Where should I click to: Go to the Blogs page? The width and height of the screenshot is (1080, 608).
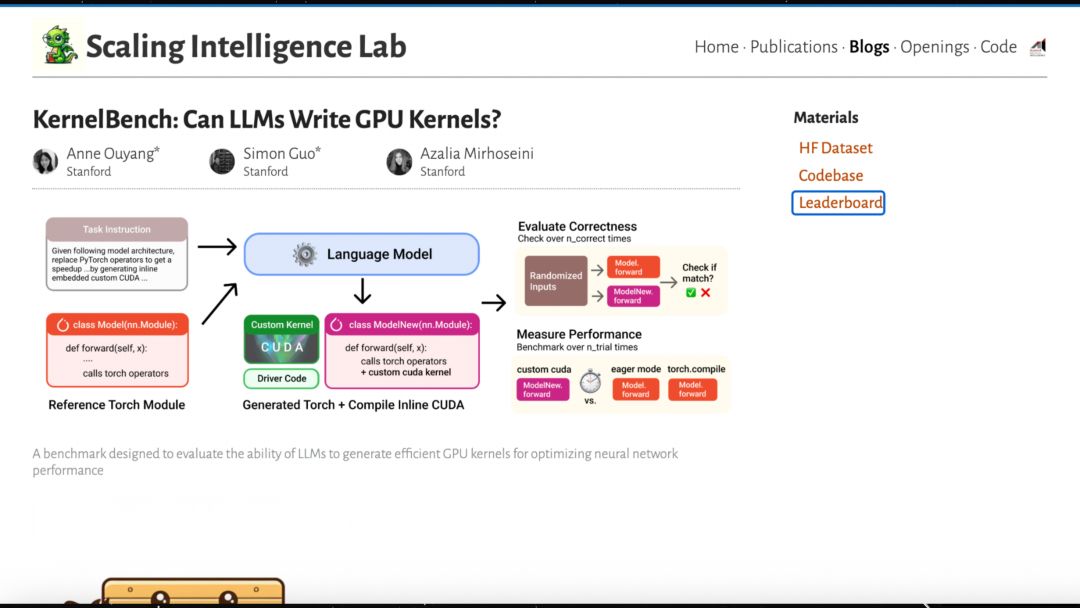[x=869, y=47]
